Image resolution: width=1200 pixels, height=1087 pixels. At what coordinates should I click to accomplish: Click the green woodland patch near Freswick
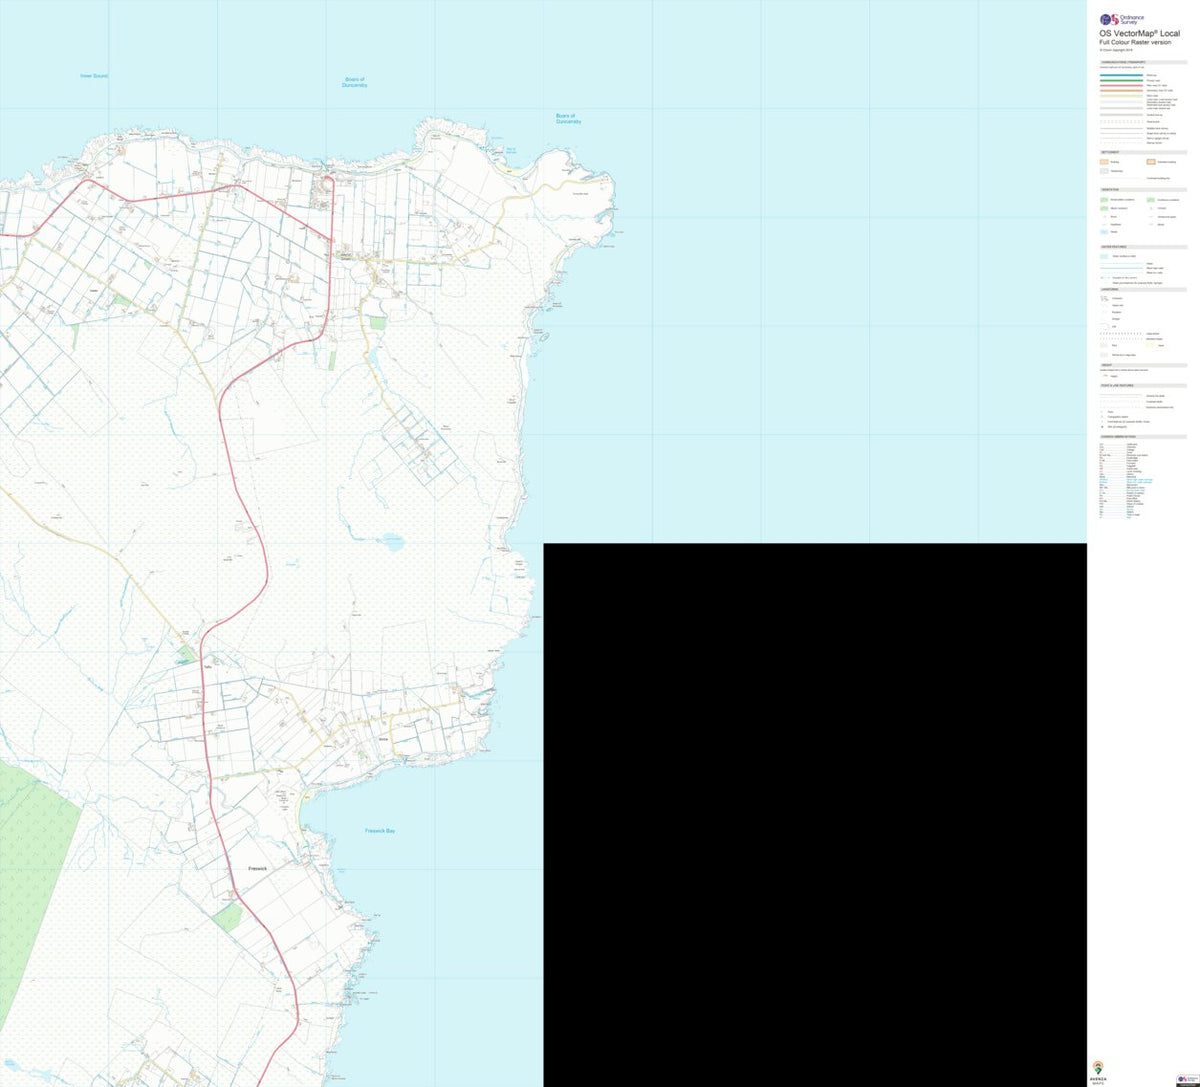point(229,915)
